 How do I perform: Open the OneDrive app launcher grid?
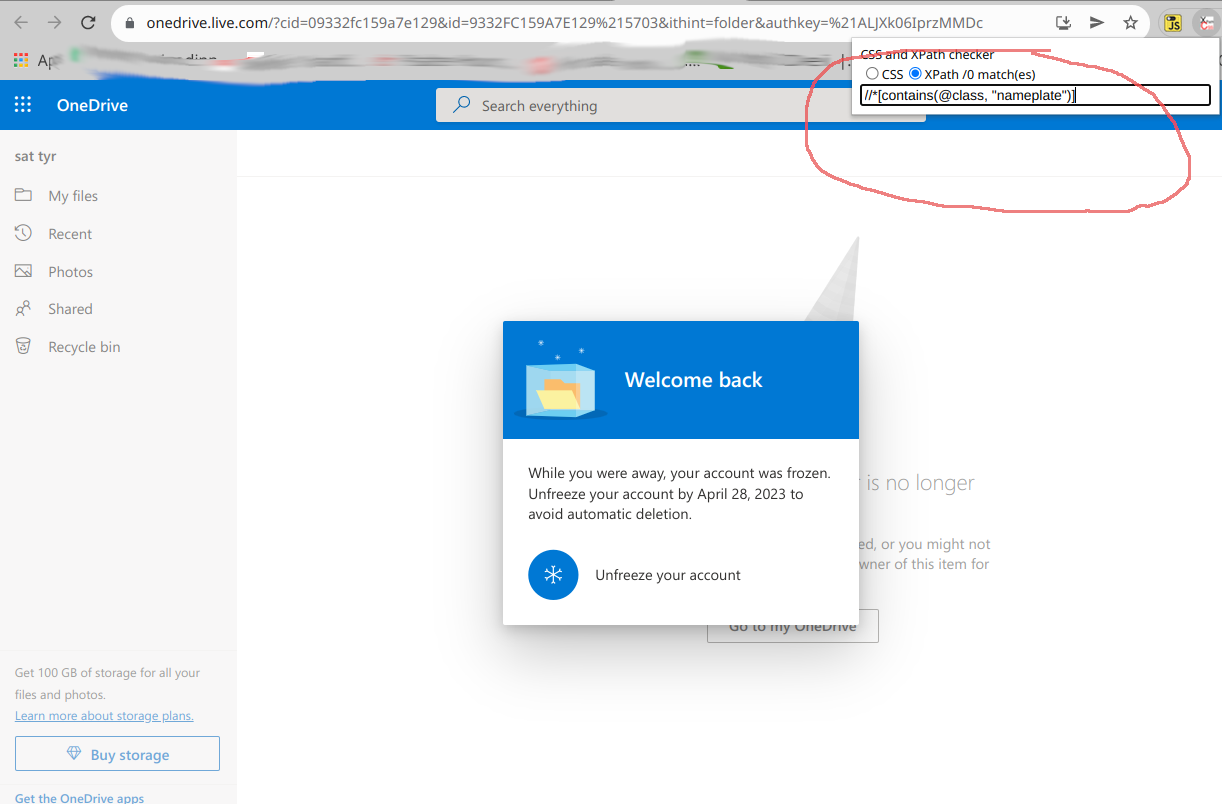(23, 105)
